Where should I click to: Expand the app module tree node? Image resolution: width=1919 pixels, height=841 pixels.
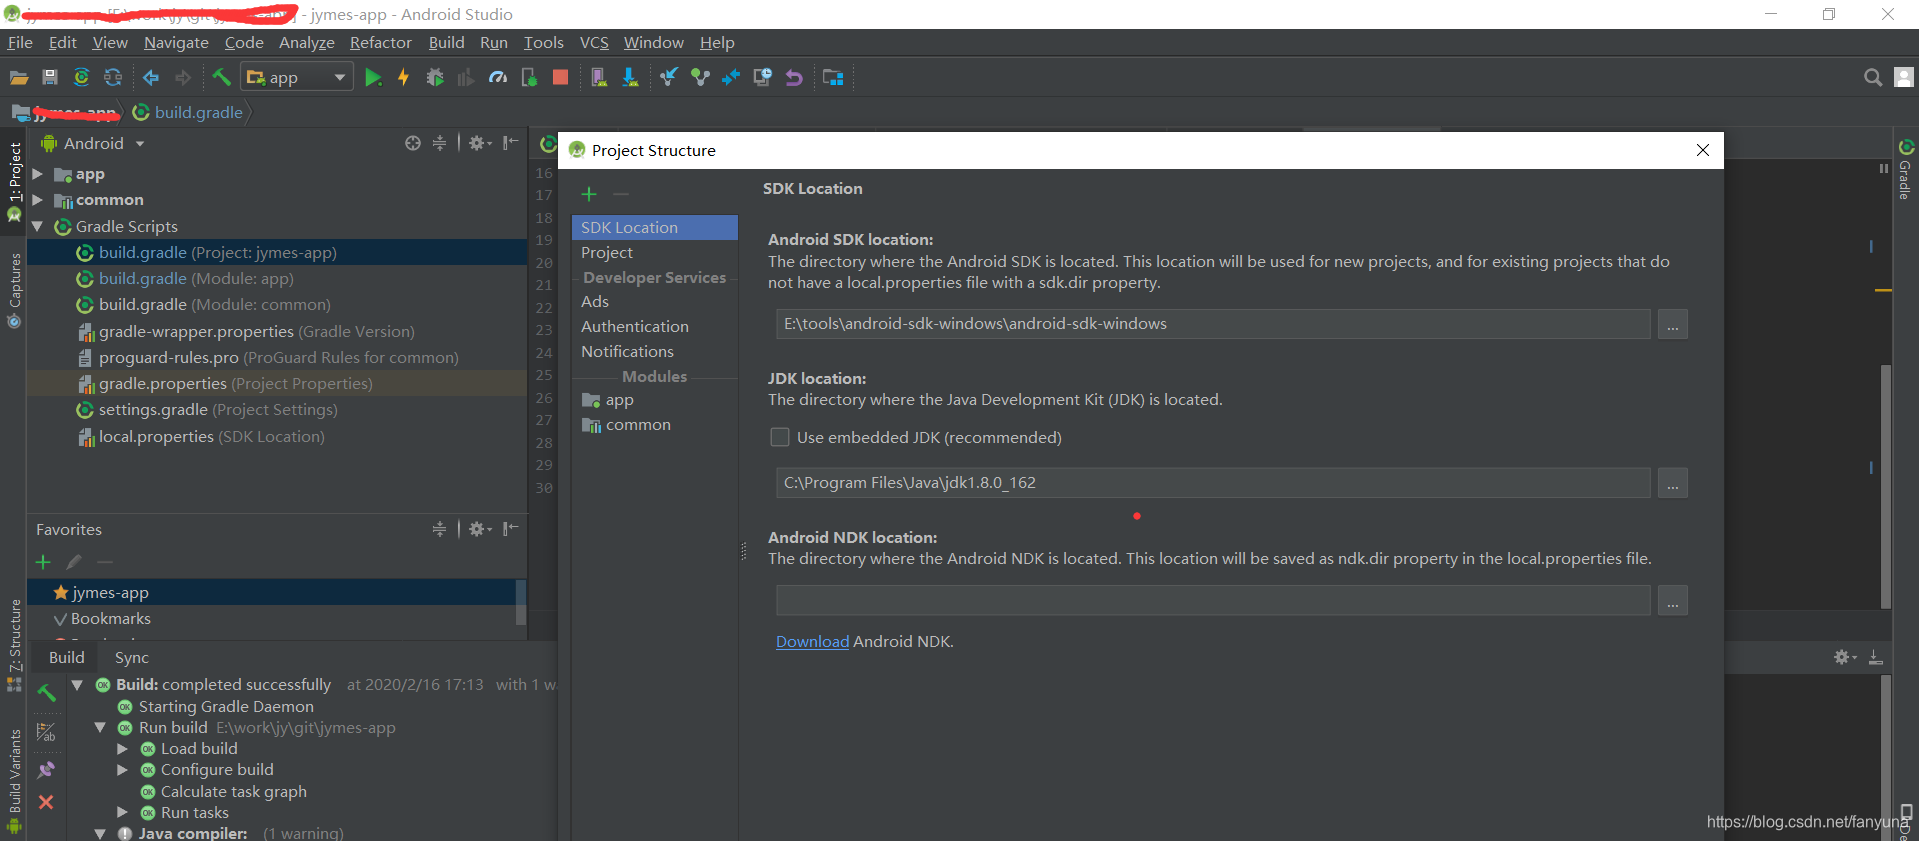(x=37, y=174)
